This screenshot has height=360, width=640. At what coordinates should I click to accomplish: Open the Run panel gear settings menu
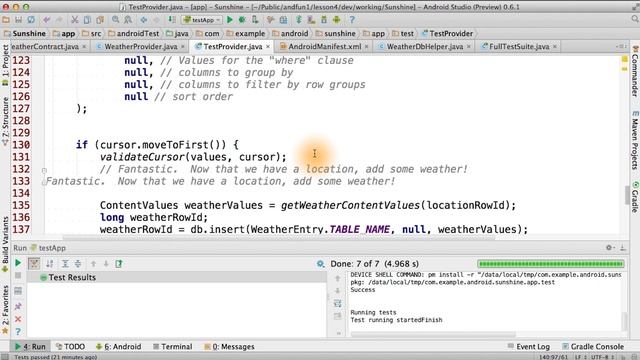[x=609, y=248]
